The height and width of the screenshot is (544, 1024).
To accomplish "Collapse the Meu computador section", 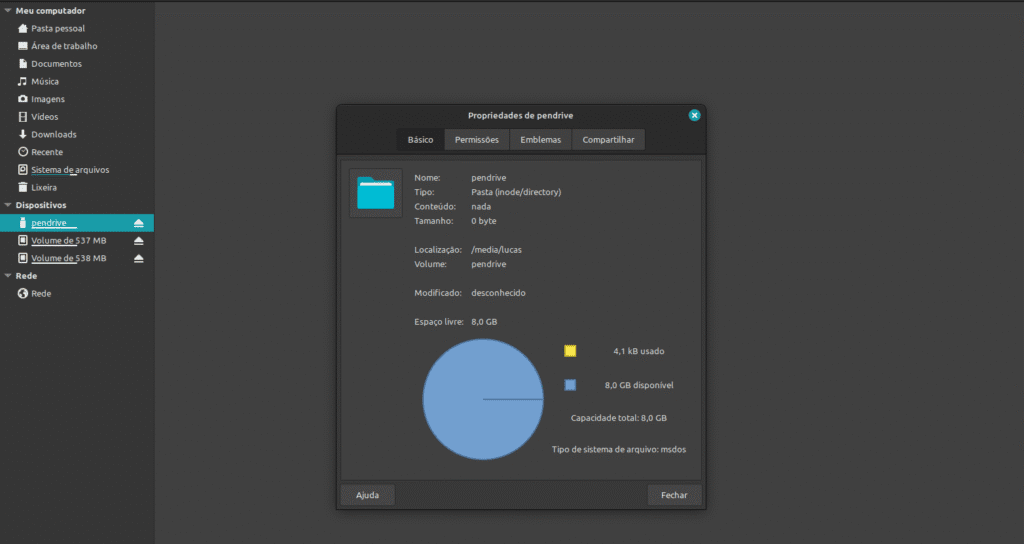I will (7, 11).
